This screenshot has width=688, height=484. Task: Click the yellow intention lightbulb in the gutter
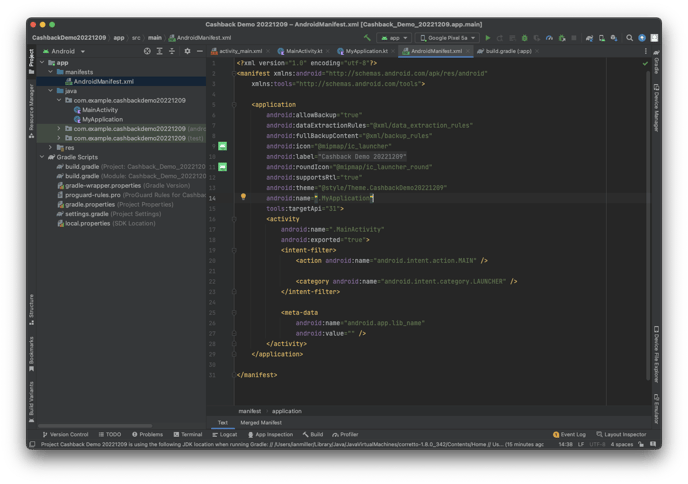[x=243, y=197]
